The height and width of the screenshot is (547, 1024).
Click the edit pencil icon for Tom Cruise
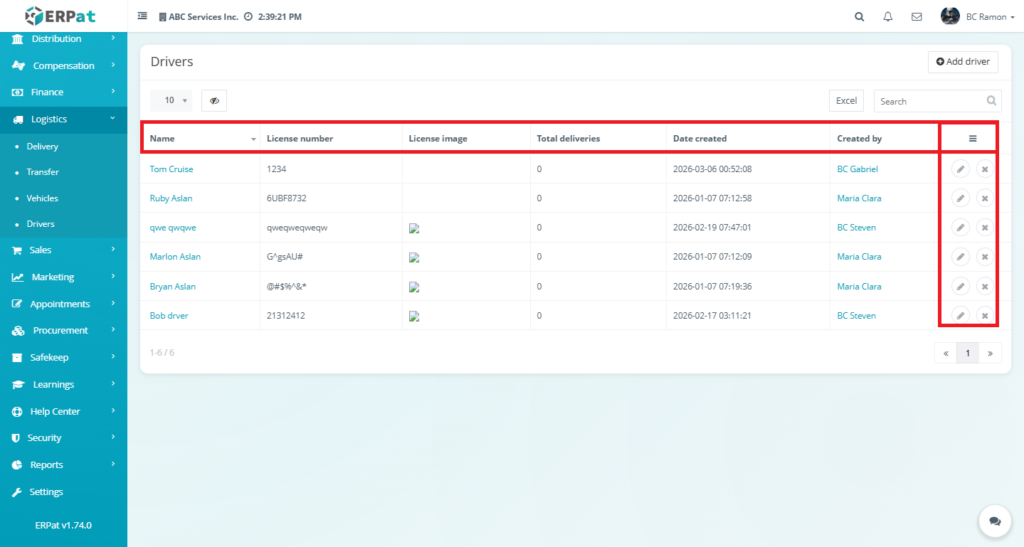click(960, 169)
